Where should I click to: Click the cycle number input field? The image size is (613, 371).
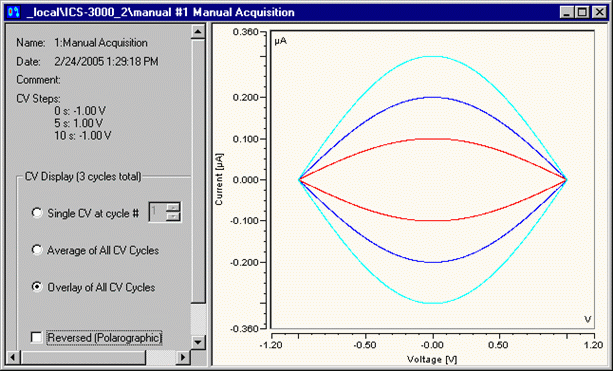[x=157, y=212]
